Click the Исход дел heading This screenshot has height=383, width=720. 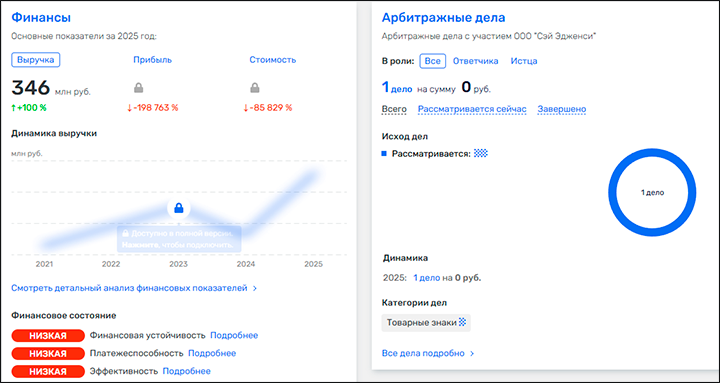click(x=405, y=136)
